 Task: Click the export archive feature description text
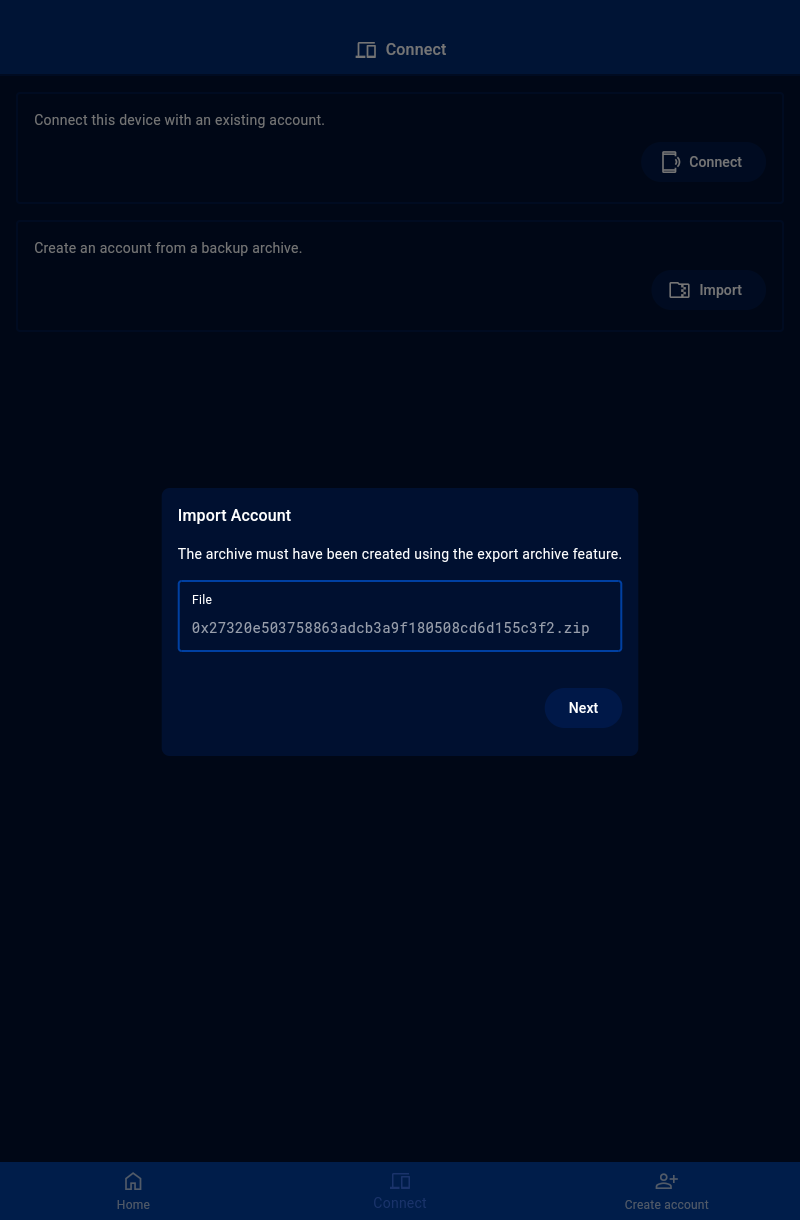(x=400, y=554)
